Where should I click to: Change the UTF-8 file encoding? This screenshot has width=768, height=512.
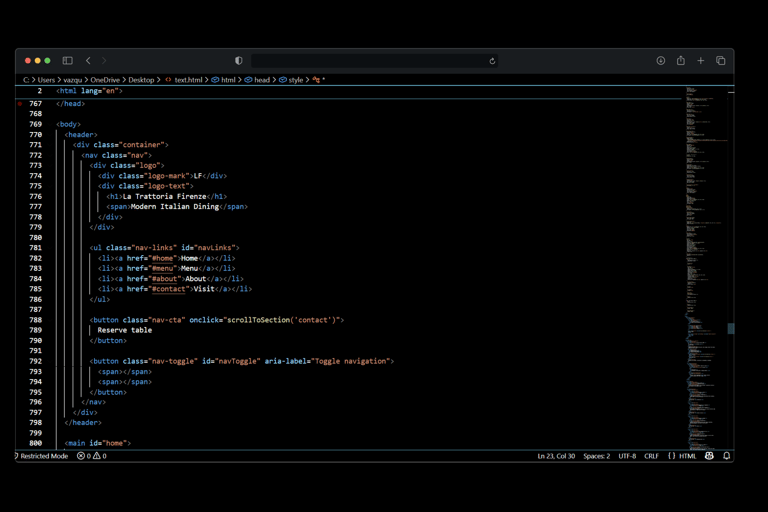[x=627, y=456]
